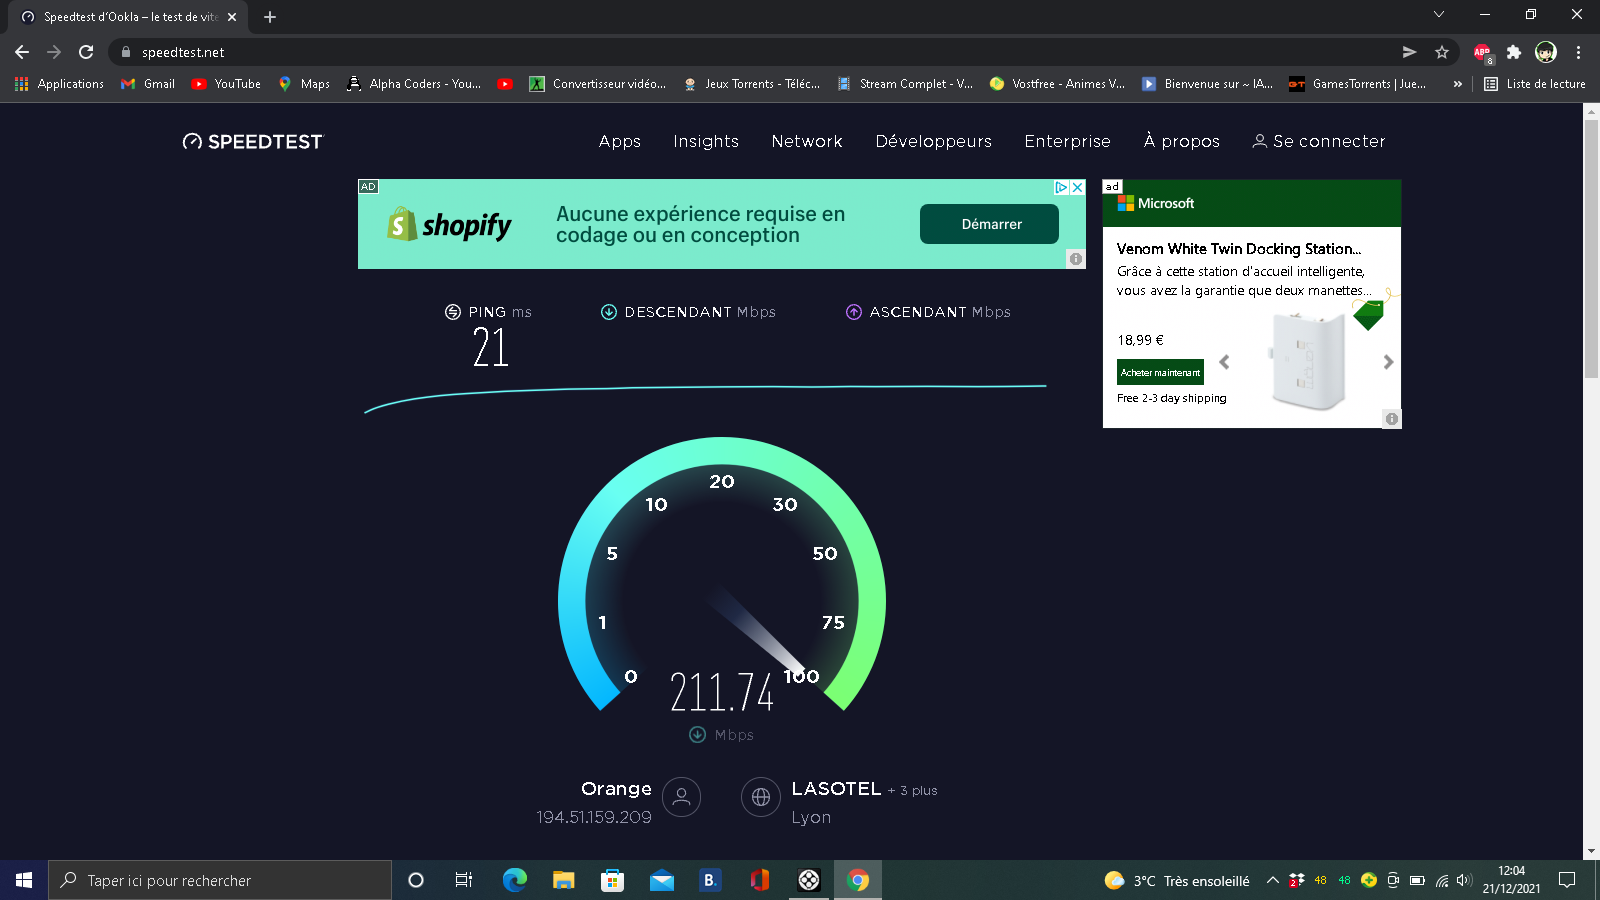This screenshot has height=900, width=1600.
Task: Close the Shopify ad with the X
Action: tap(1078, 187)
